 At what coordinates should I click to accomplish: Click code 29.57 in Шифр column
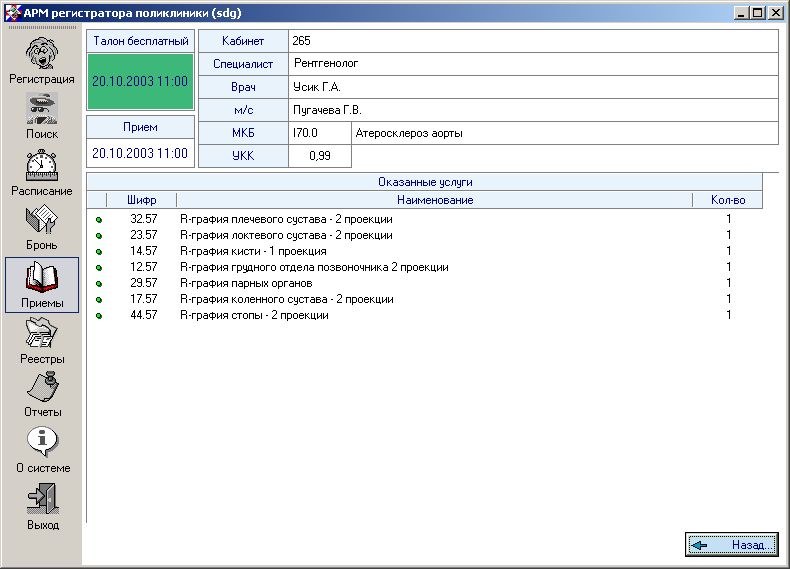144,283
